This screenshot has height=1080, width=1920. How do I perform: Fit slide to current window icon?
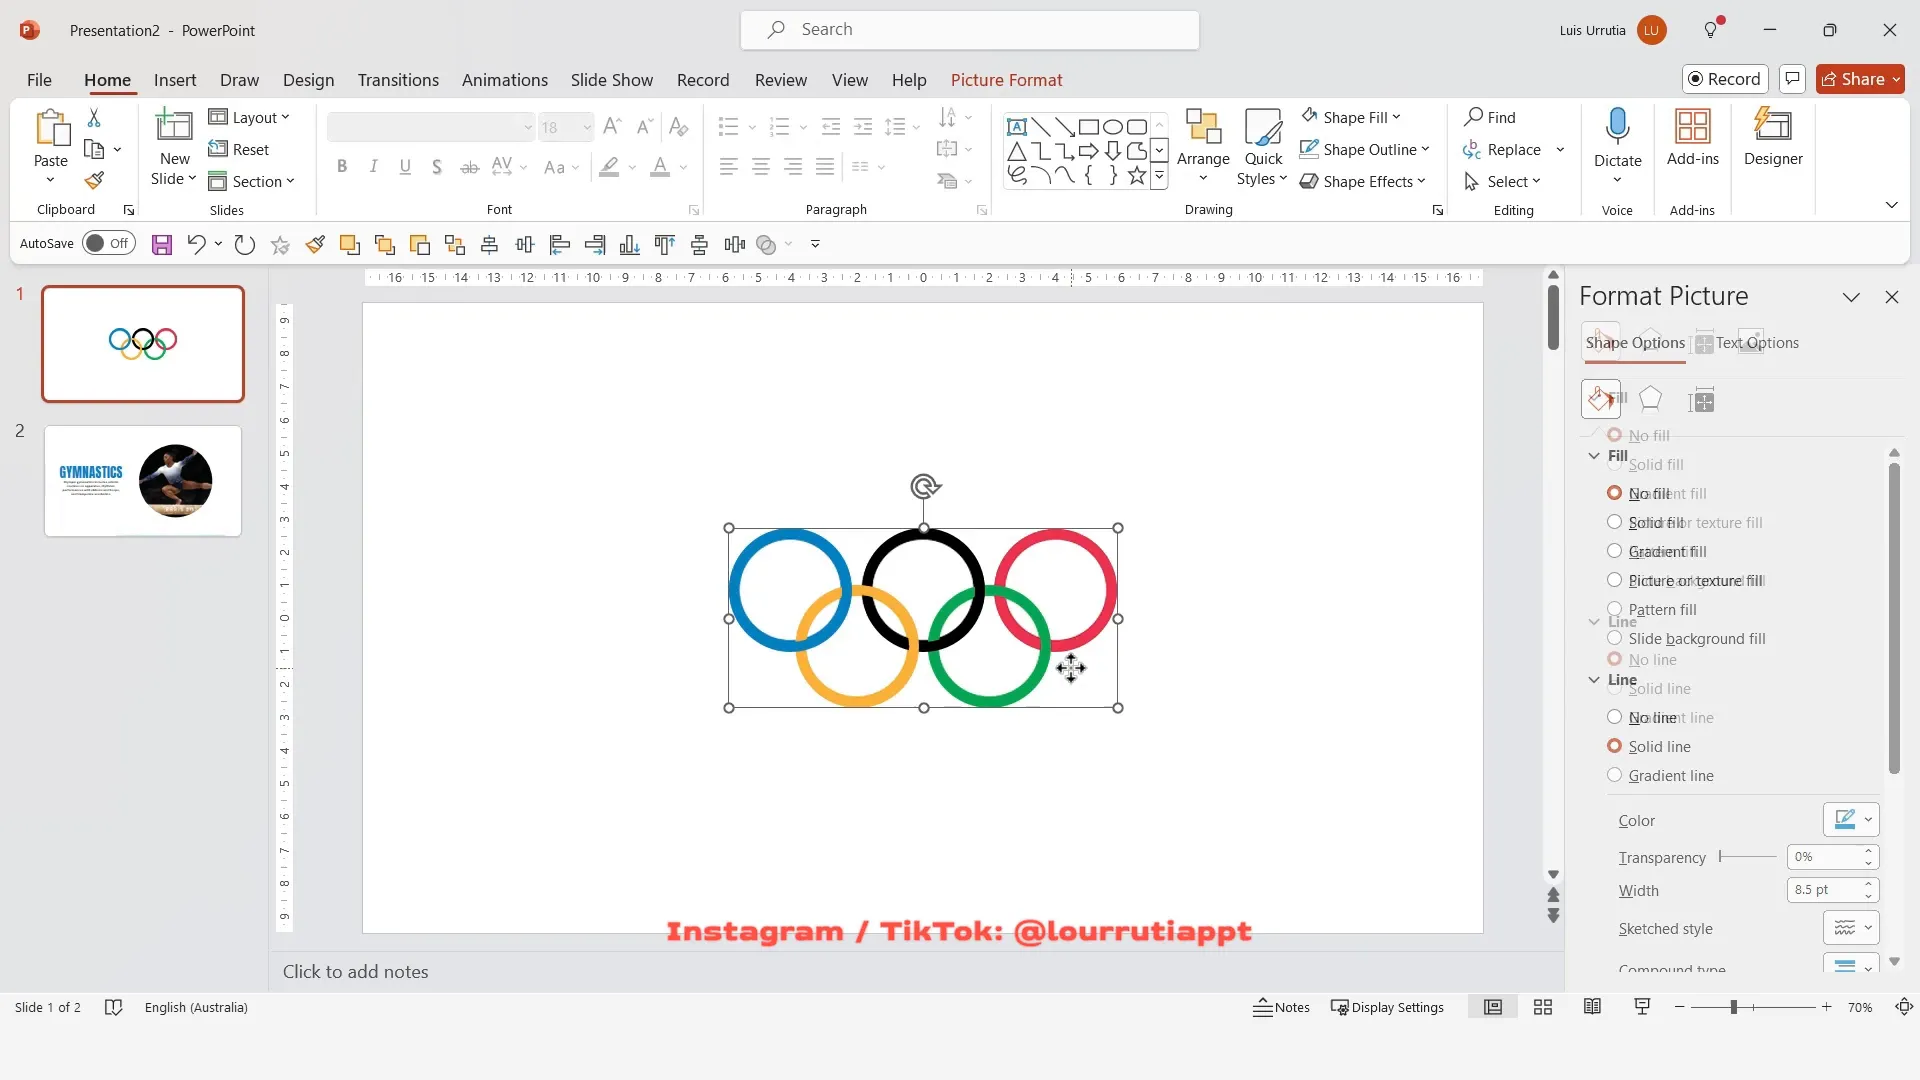click(x=1904, y=1008)
